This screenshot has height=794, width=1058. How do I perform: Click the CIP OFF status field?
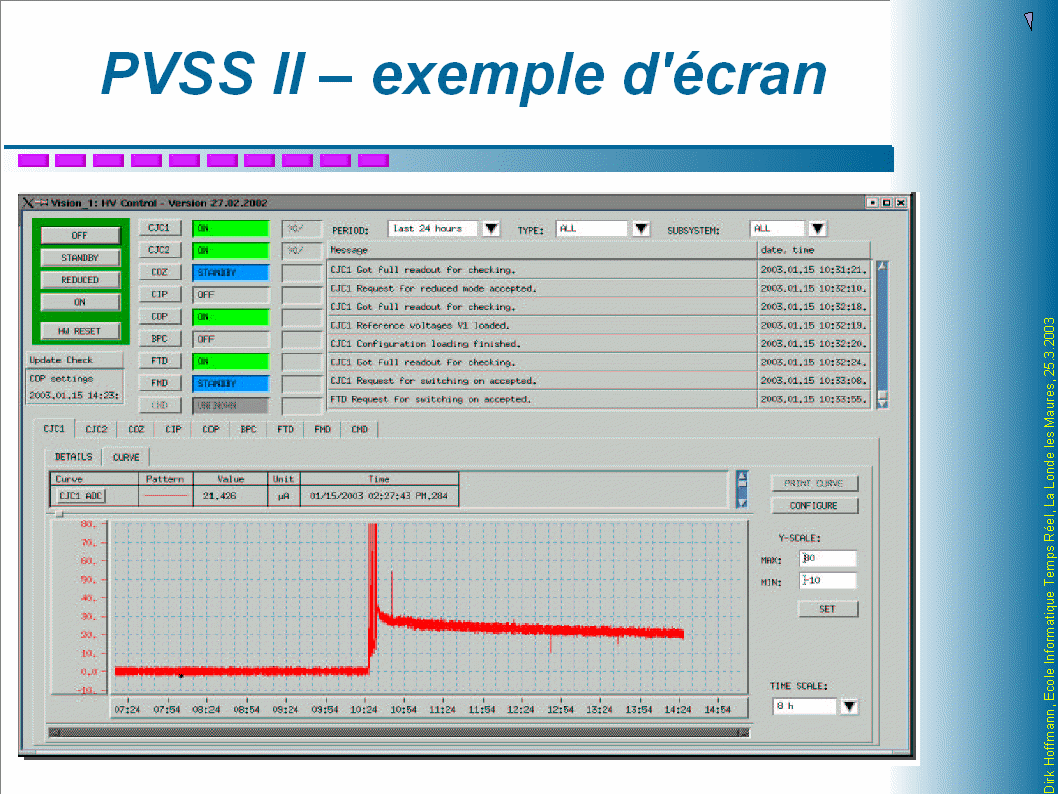click(231, 295)
